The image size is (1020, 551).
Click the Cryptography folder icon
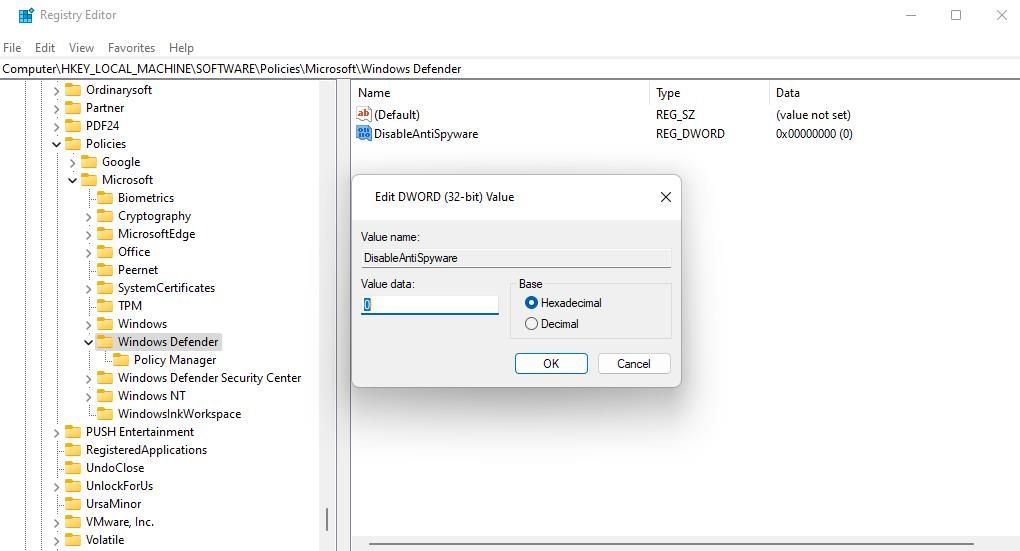[x=105, y=216]
